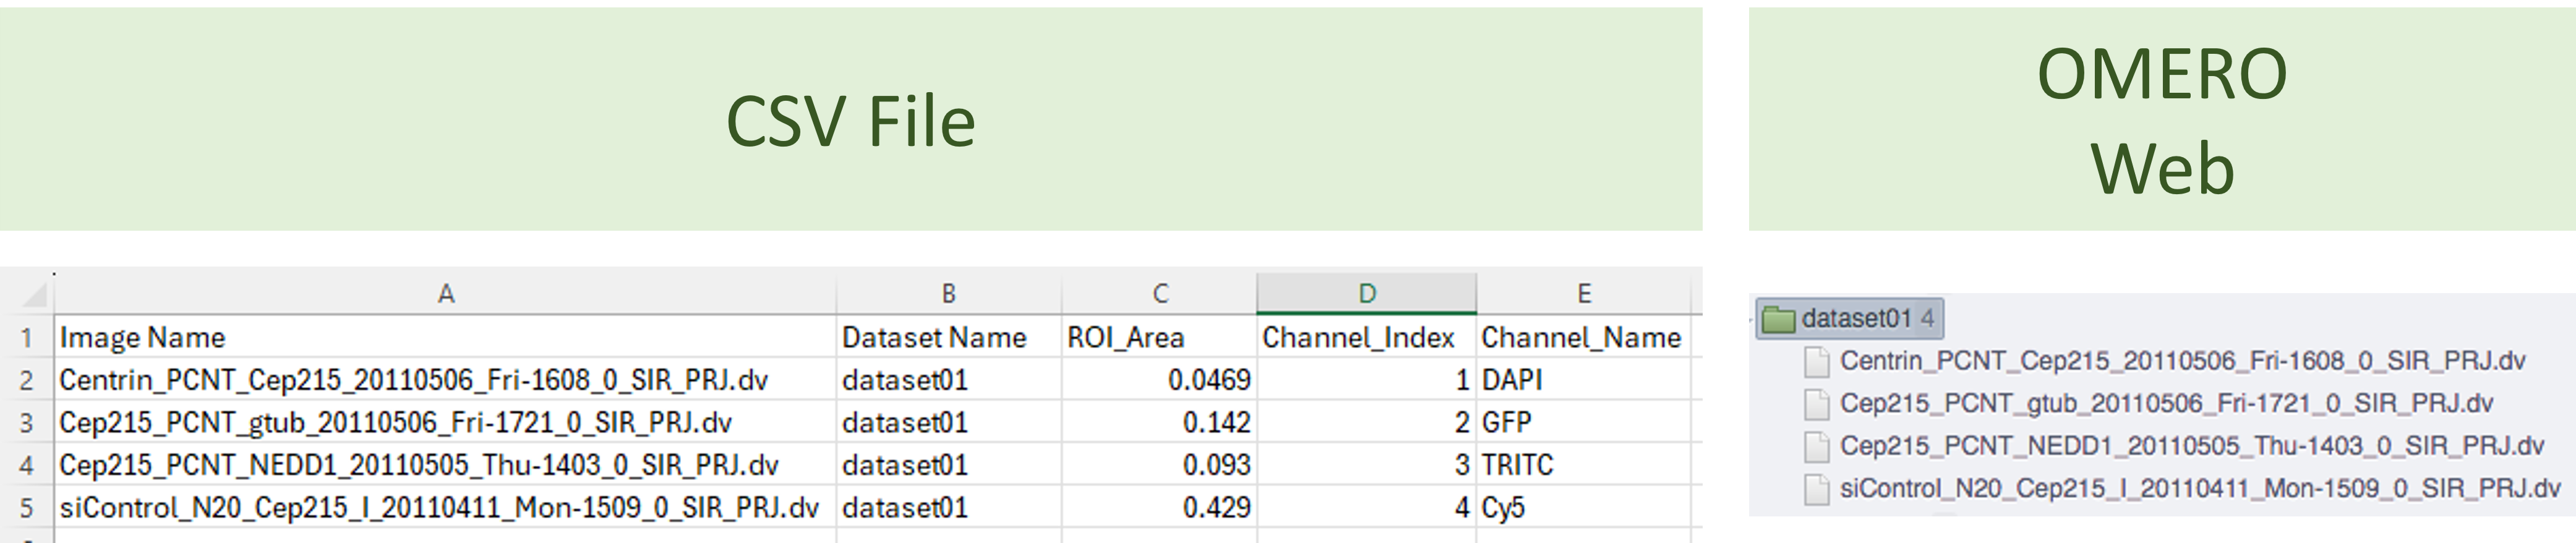Screen dimensions: 2576x543
Task: Click dataset01 cell in row 4
Action: click(x=948, y=466)
